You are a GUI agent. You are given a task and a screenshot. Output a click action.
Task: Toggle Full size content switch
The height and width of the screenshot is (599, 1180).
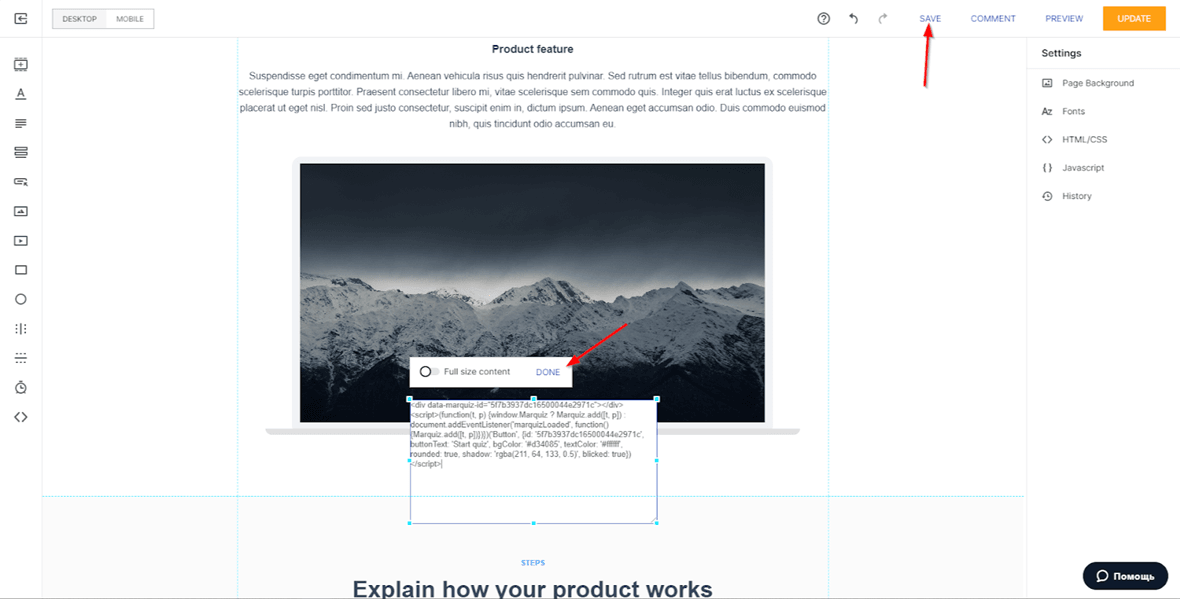tap(429, 372)
